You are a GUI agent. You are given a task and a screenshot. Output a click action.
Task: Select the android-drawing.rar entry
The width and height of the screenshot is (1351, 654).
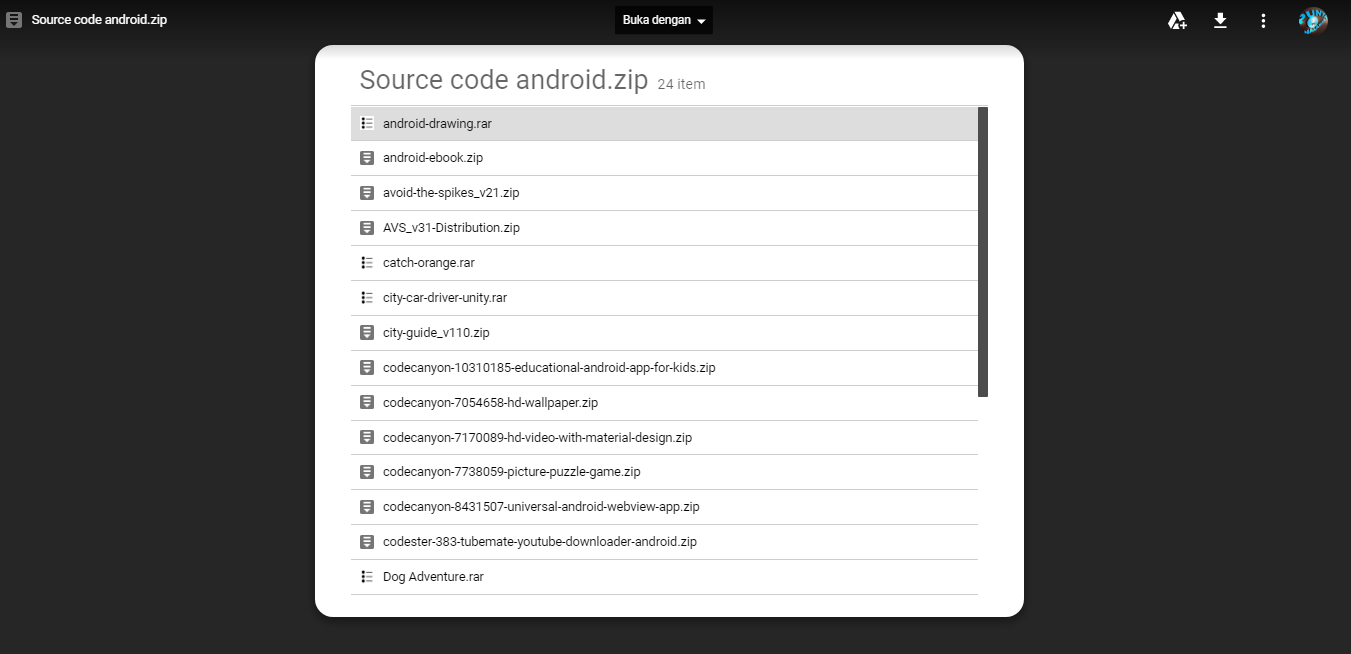click(438, 123)
